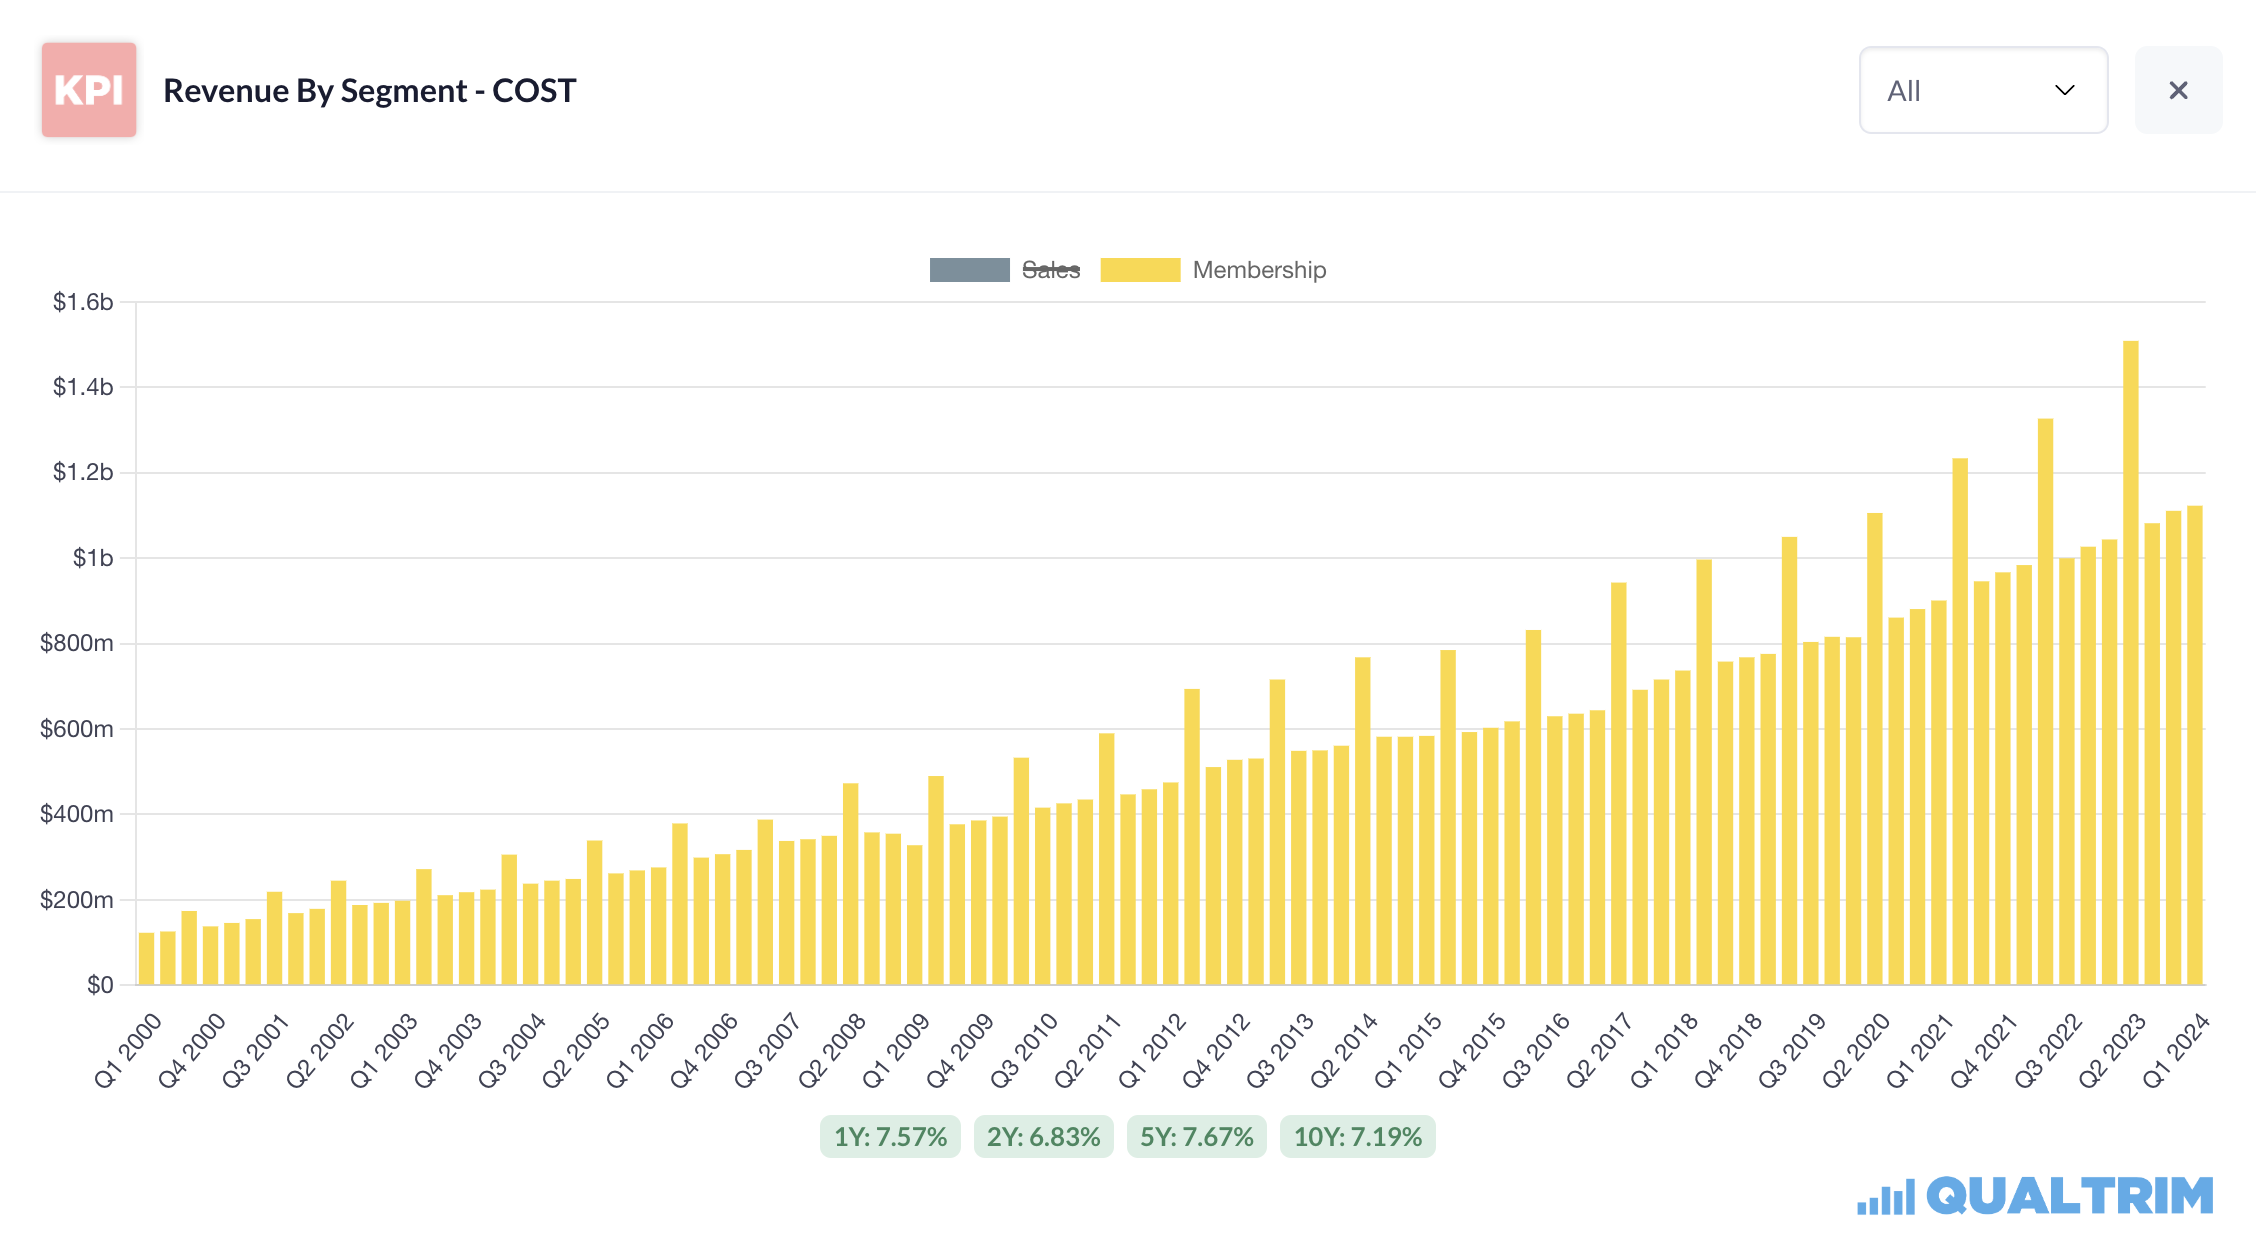Viewport: 2256px width, 1252px height.
Task: Select the 2Y: 6.83% growth badge
Action: coord(1043,1137)
